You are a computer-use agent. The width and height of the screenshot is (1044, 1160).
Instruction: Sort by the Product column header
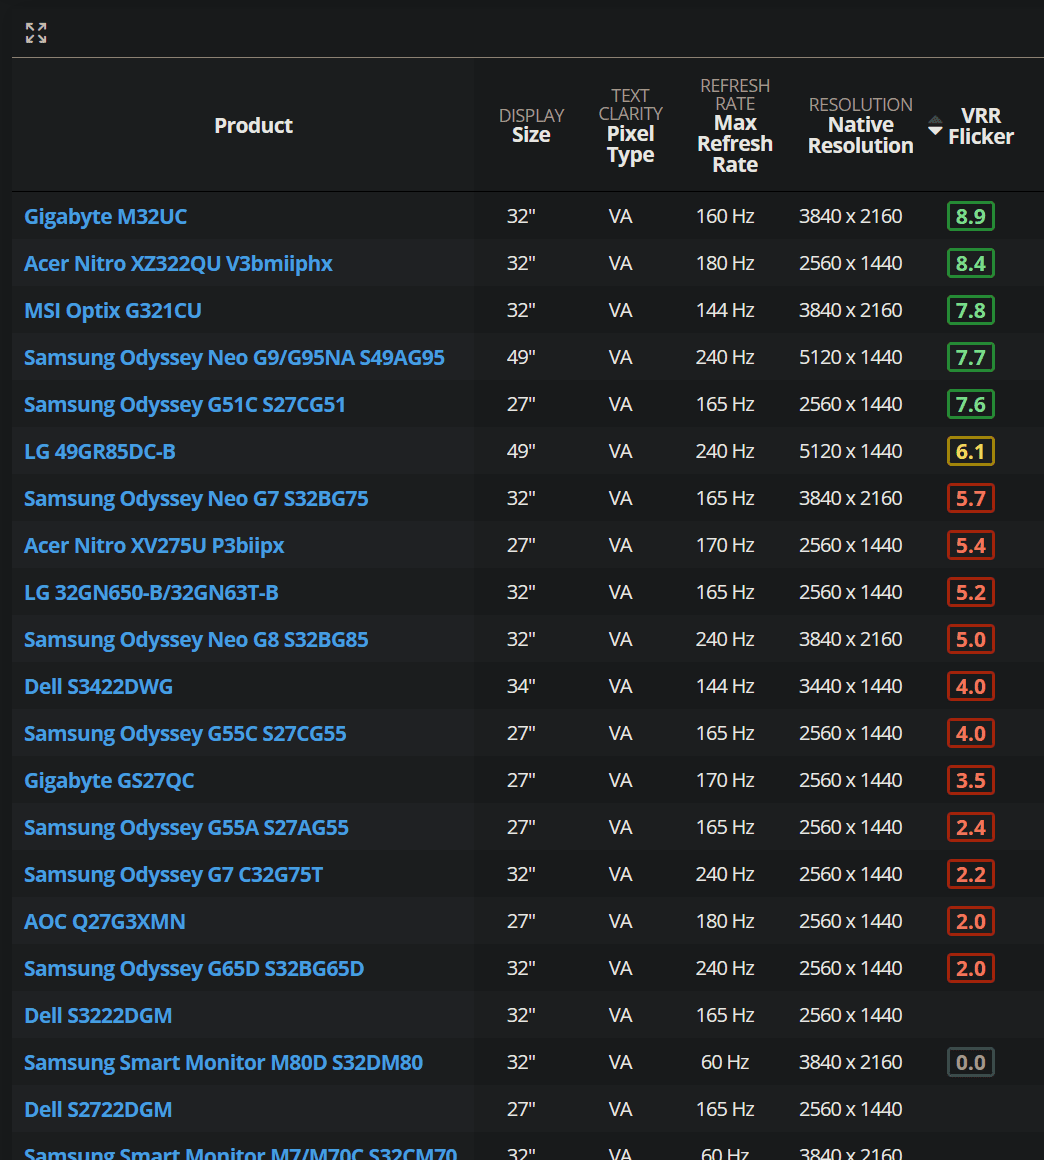click(253, 126)
